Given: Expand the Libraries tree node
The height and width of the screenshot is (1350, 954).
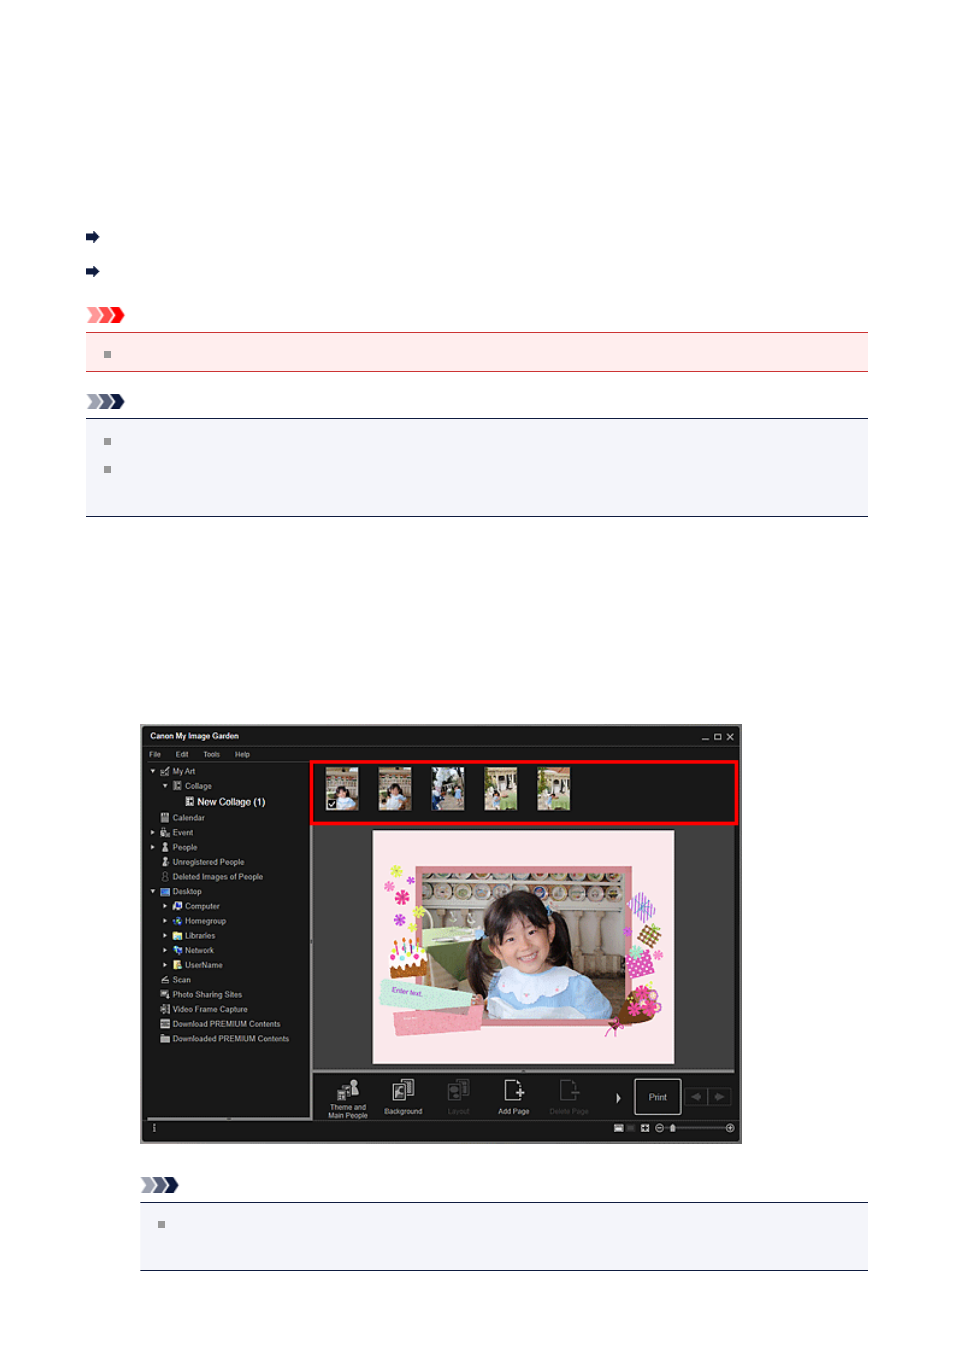Looking at the screenshot, I should [x=165, y=936].
